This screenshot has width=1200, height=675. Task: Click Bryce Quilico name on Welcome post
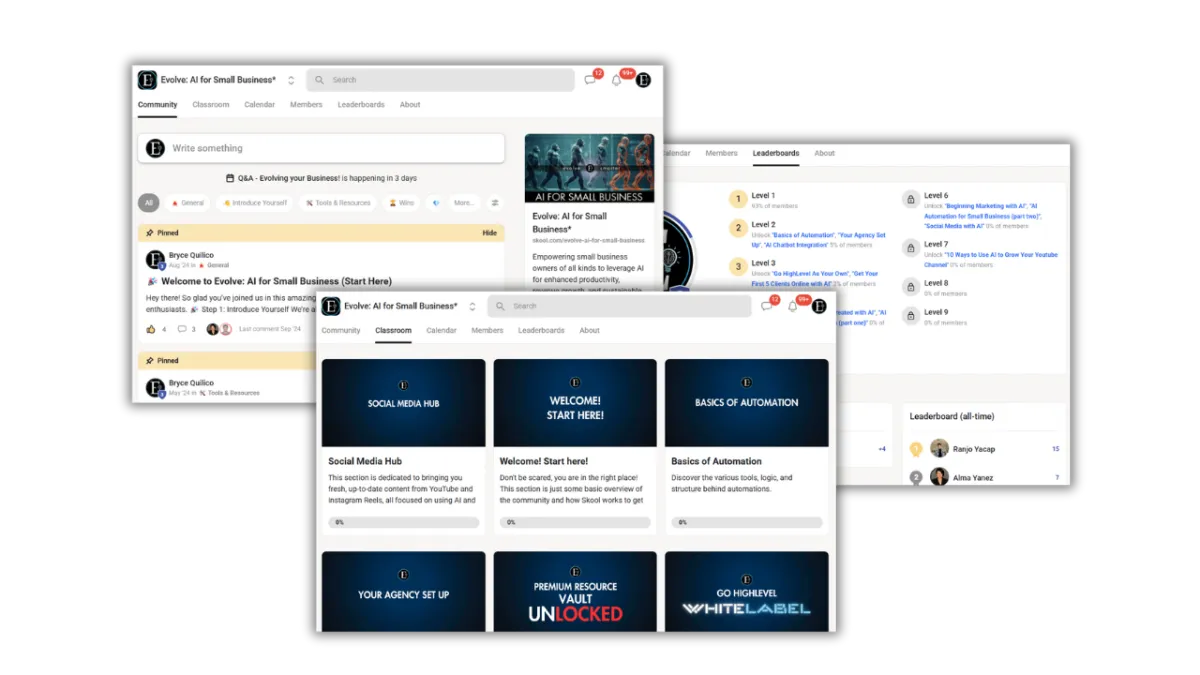191,256
